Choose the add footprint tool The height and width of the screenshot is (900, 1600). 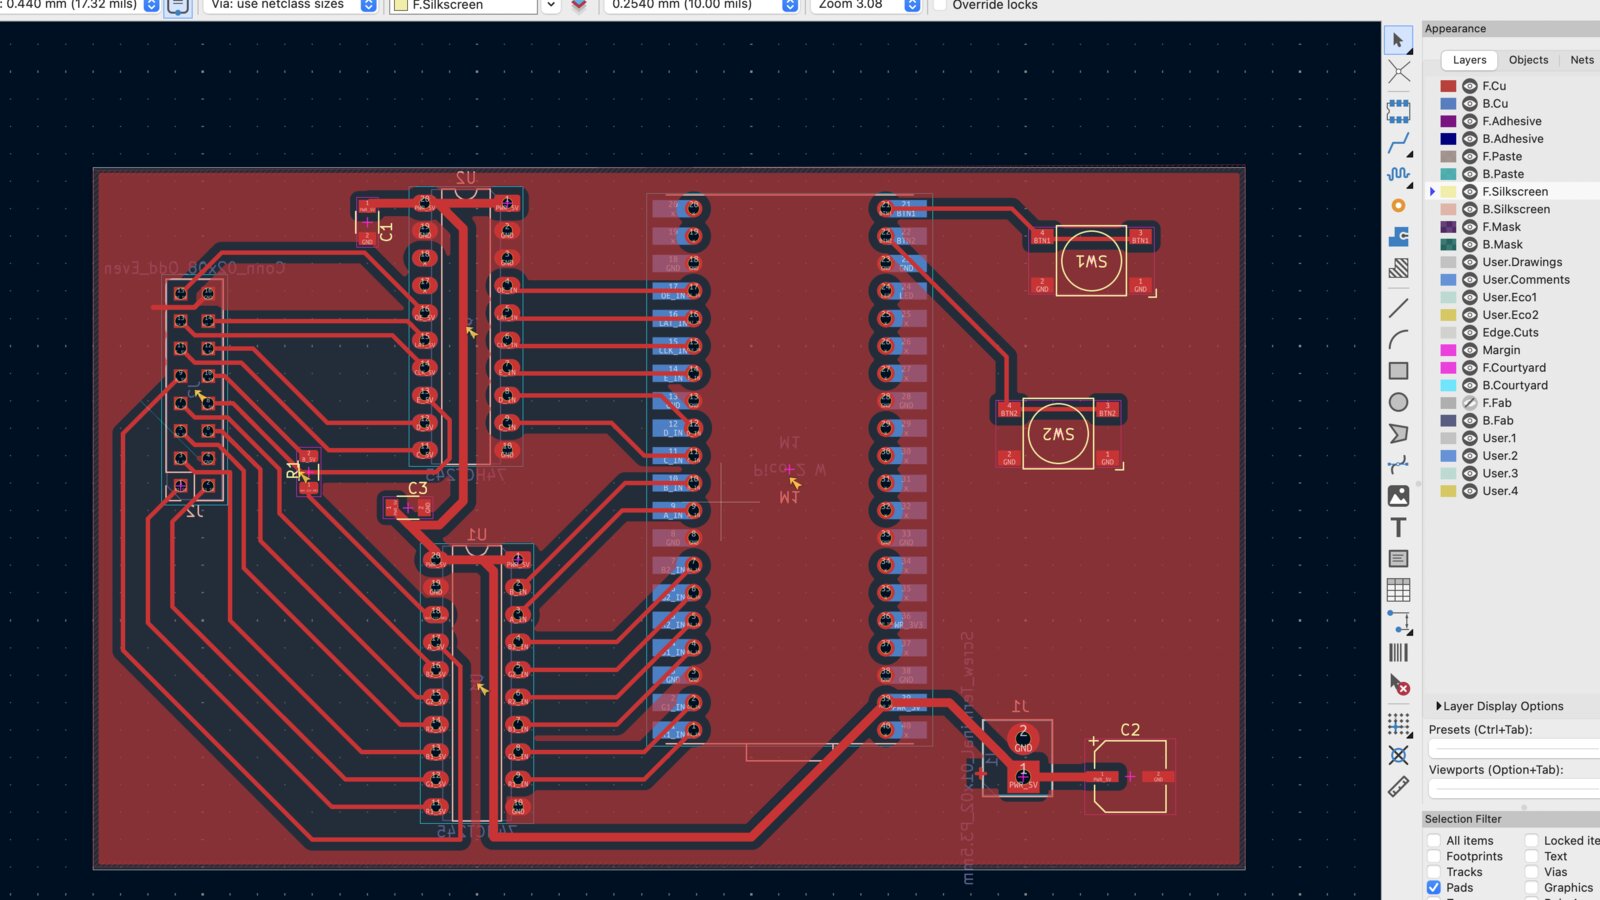[x=1398, y=110]
